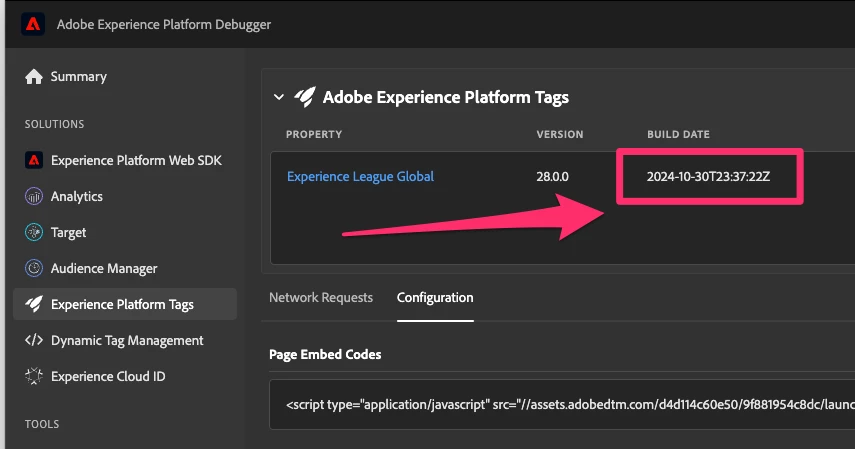Switch to the Network Requests tab
Viewport: 855px width, 449px height.
pyautogui.click(x=321, y=298)
